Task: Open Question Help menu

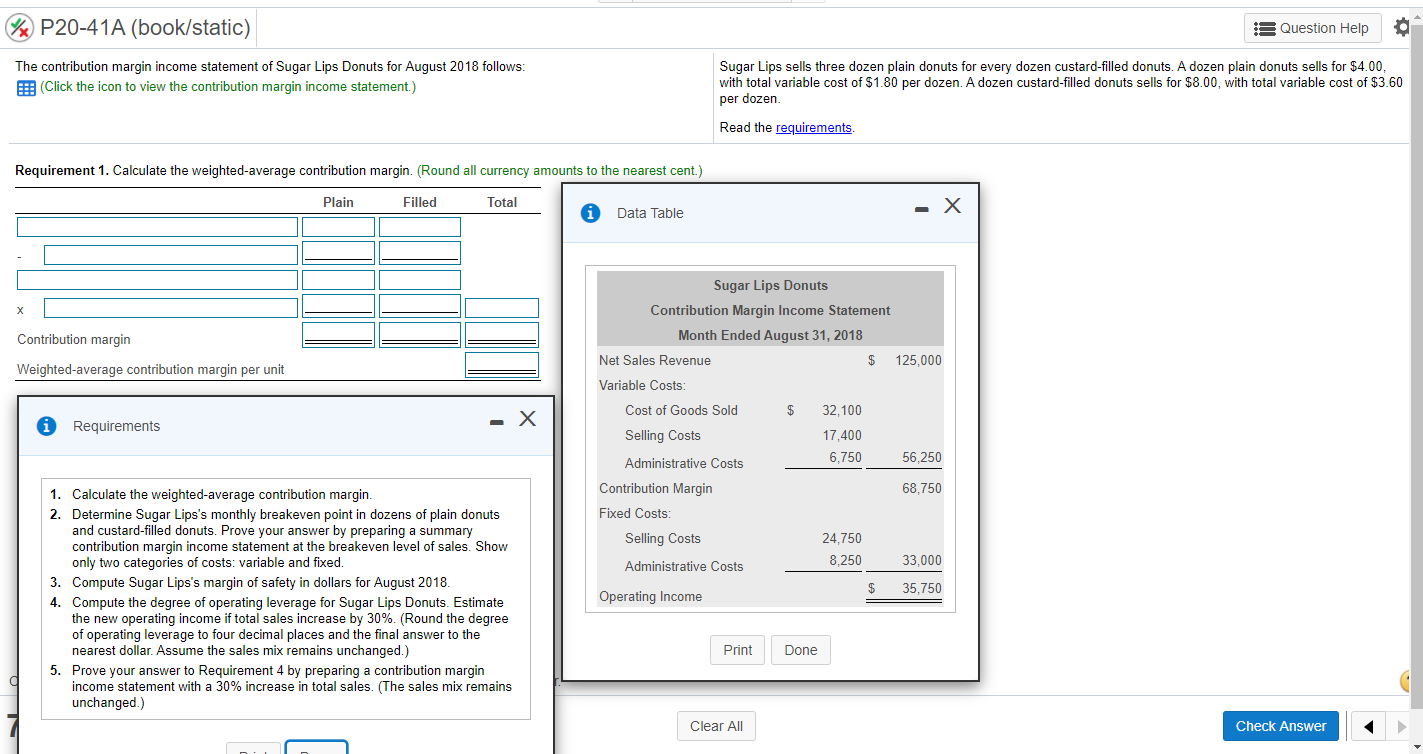Action: coord(1312,28)
